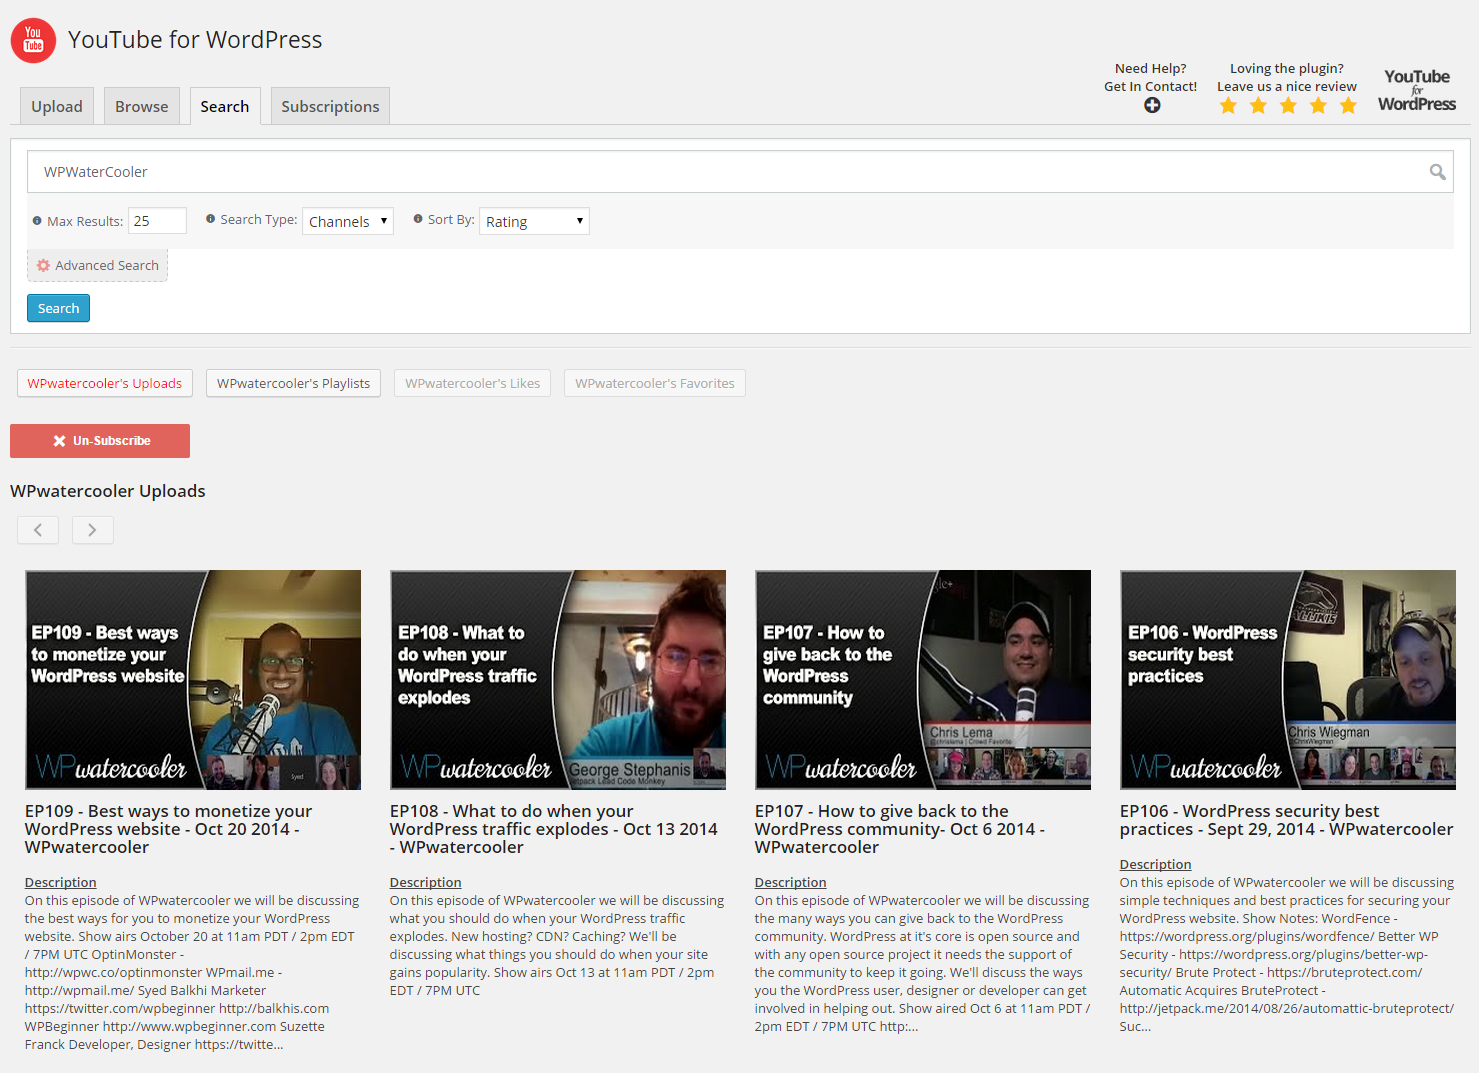Show WPwatercooler's Likes
The width and height of the screenshot is (1479, 1073).
(472, 383)
